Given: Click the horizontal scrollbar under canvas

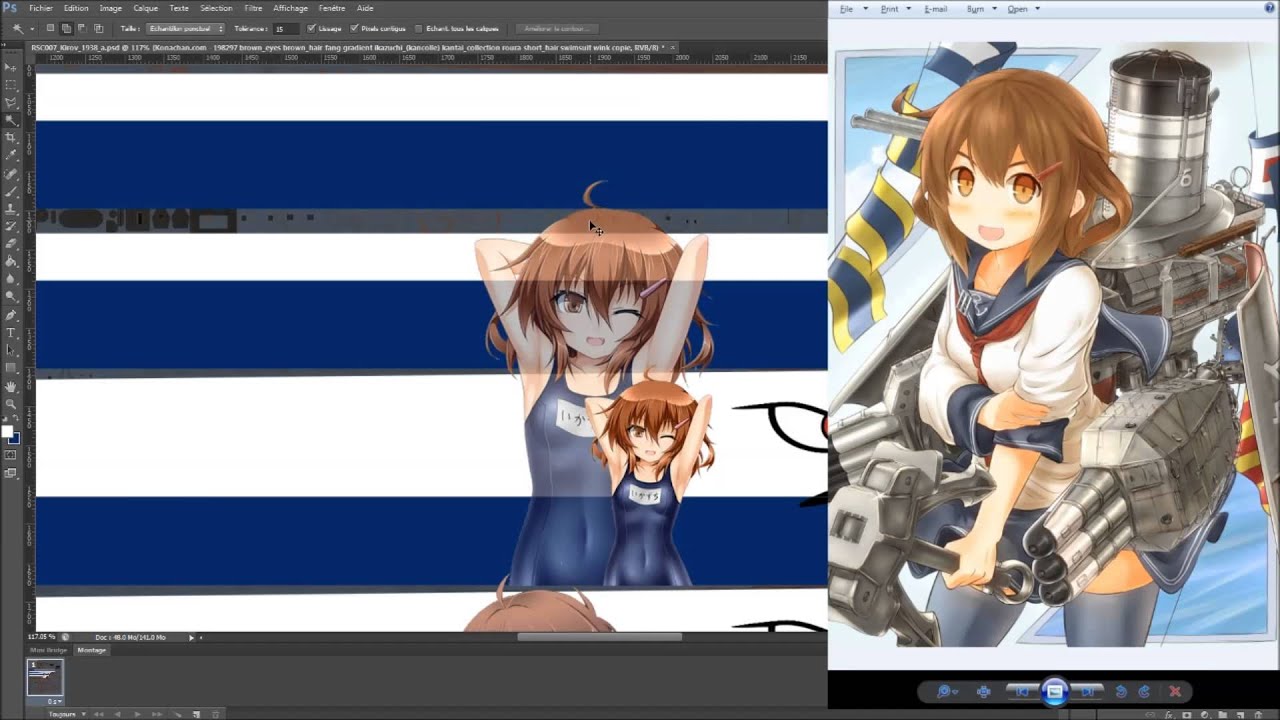Looking at the screenshot, I should pyautogui.click(x=600, y=637).
